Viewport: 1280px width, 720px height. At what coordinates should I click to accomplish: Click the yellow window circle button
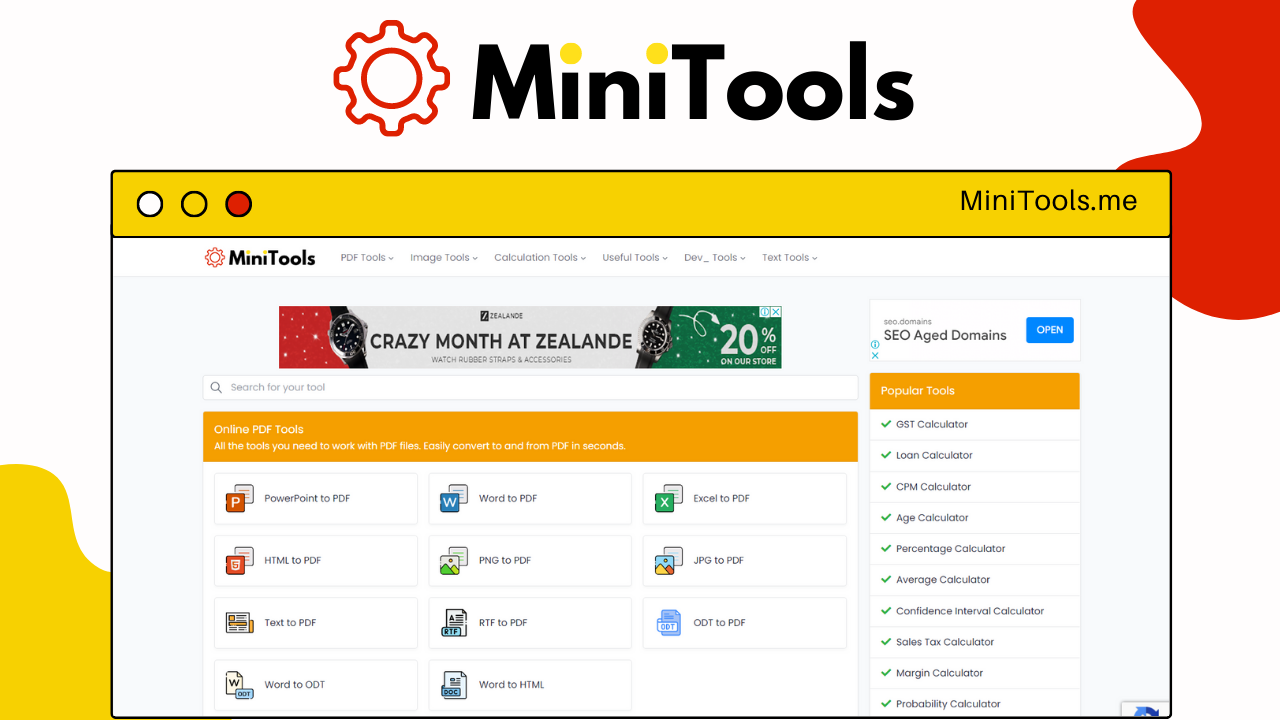pyautogui.click(x=194, y=204)
